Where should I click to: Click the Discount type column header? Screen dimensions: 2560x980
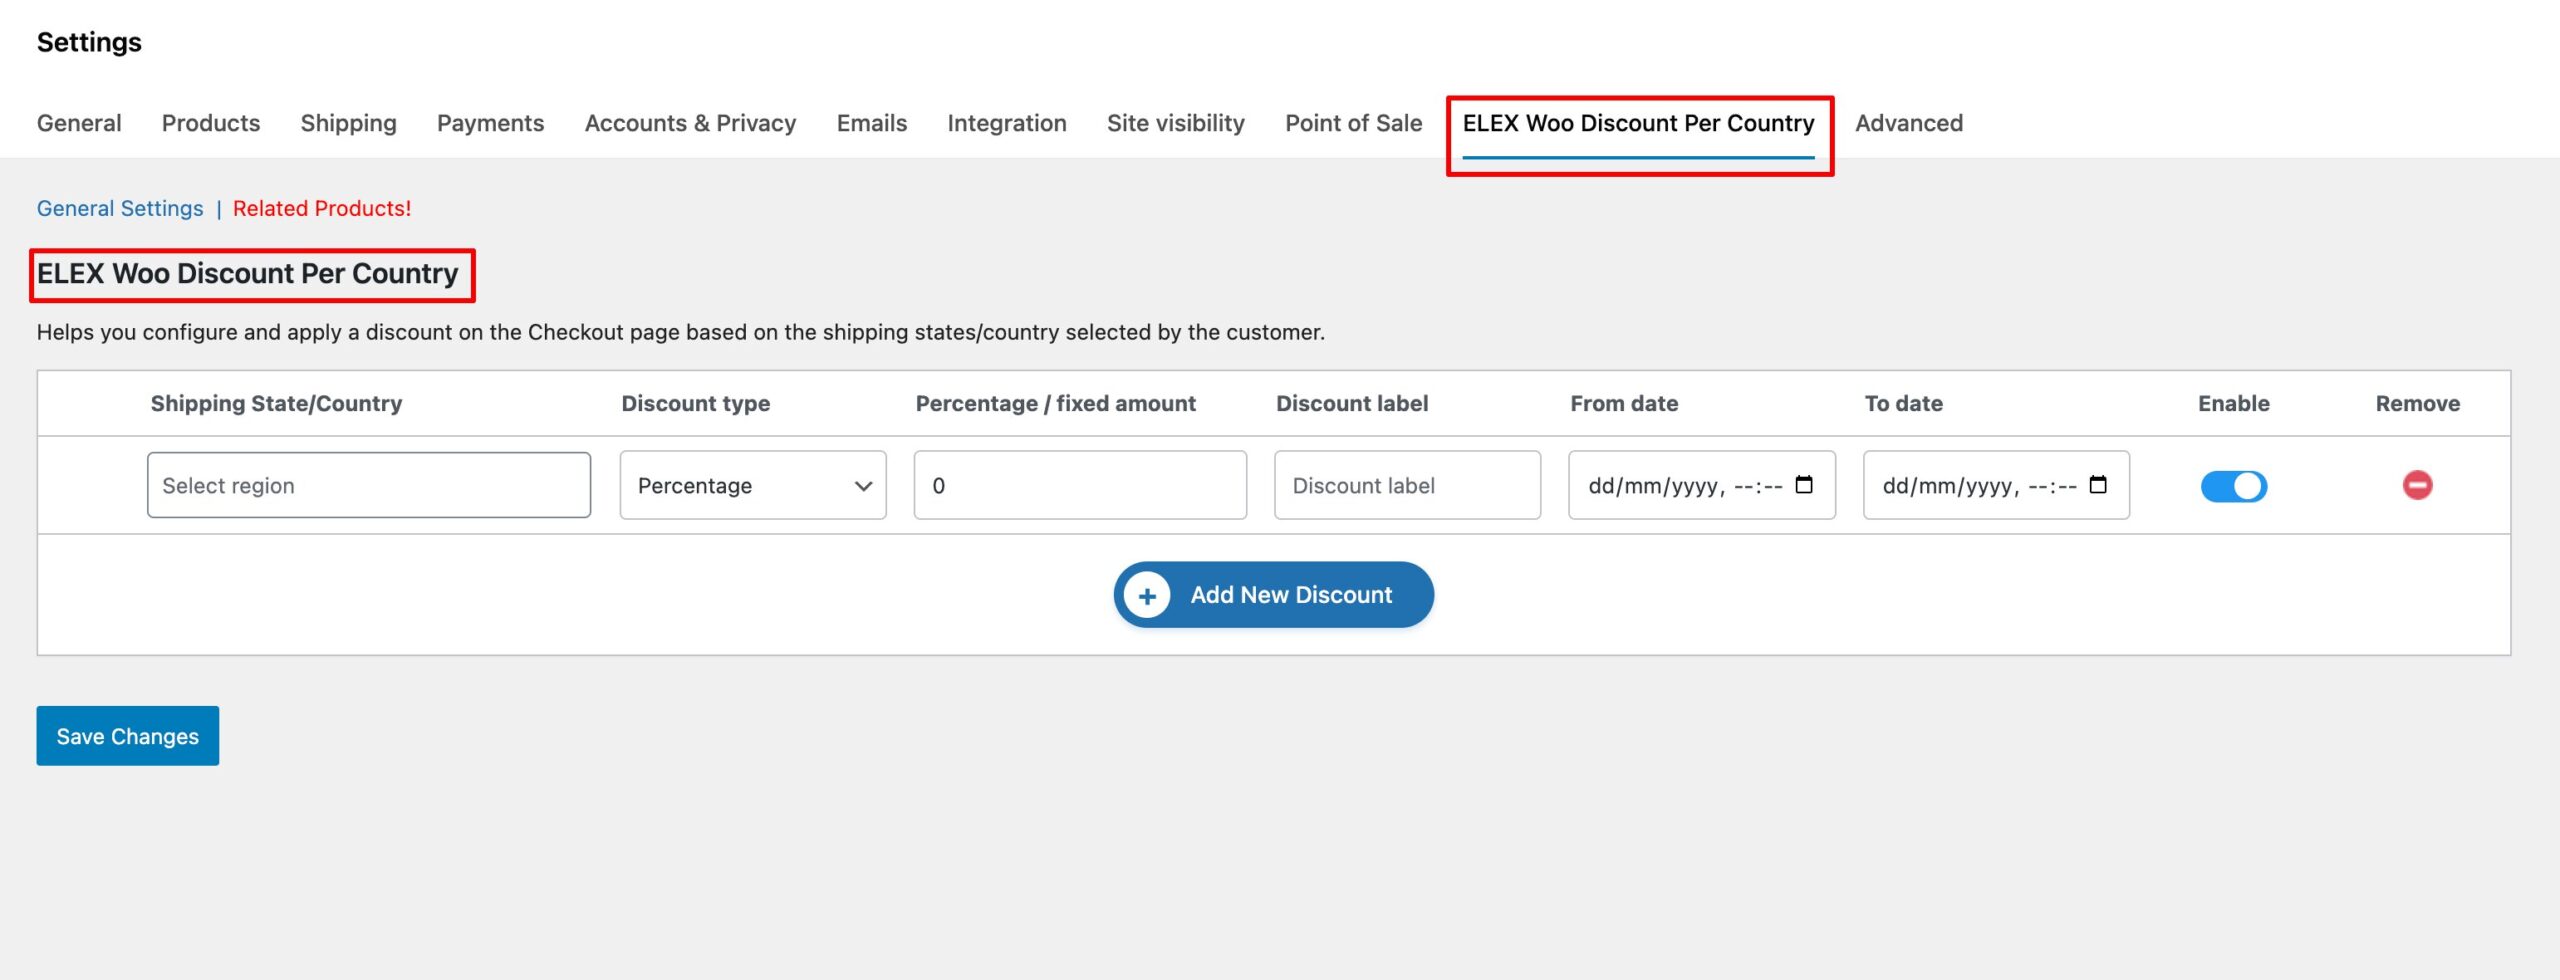click(x=696, y=403)
